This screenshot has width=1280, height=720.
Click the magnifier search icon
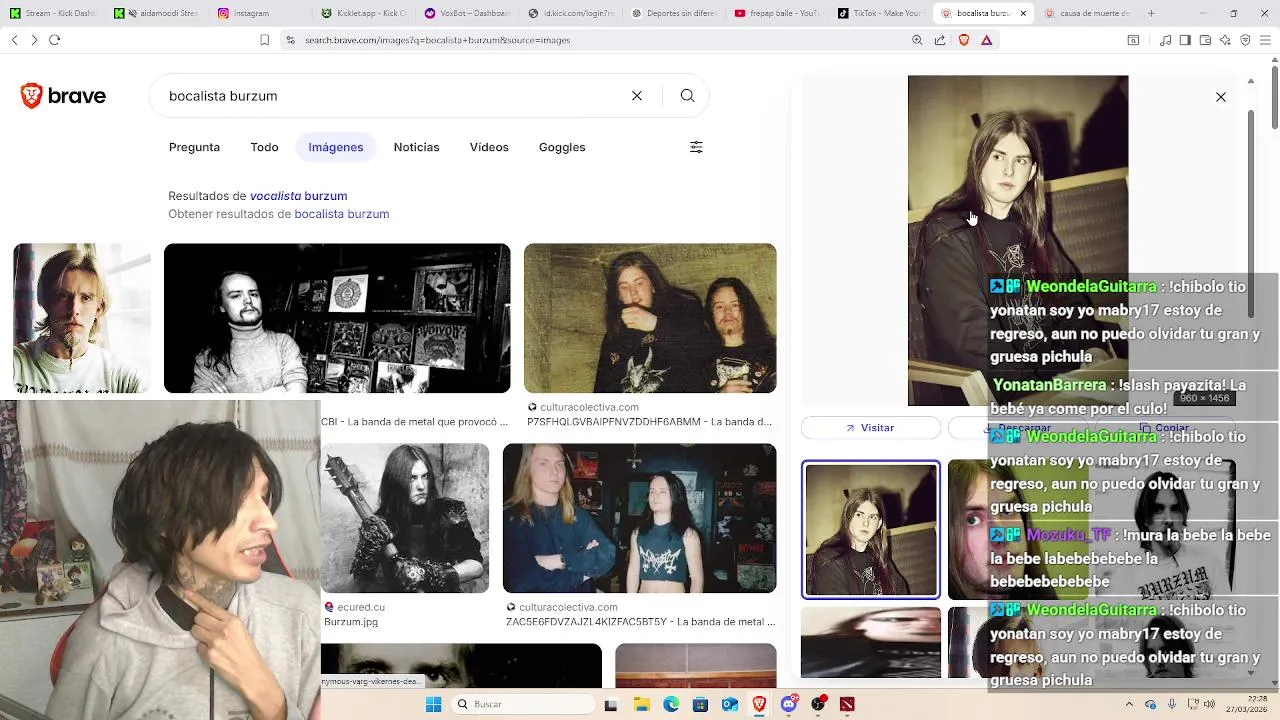tap(687, 96)
